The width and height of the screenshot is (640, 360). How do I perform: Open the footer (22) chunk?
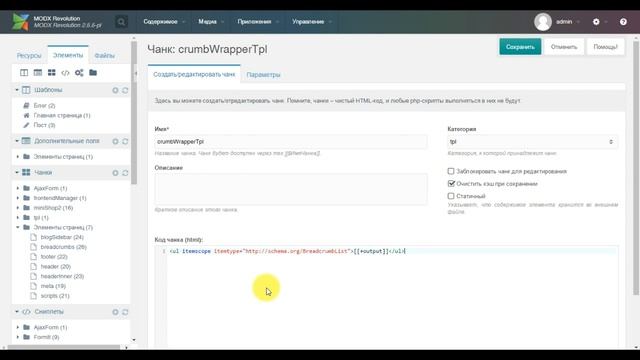tap(54, 257)
